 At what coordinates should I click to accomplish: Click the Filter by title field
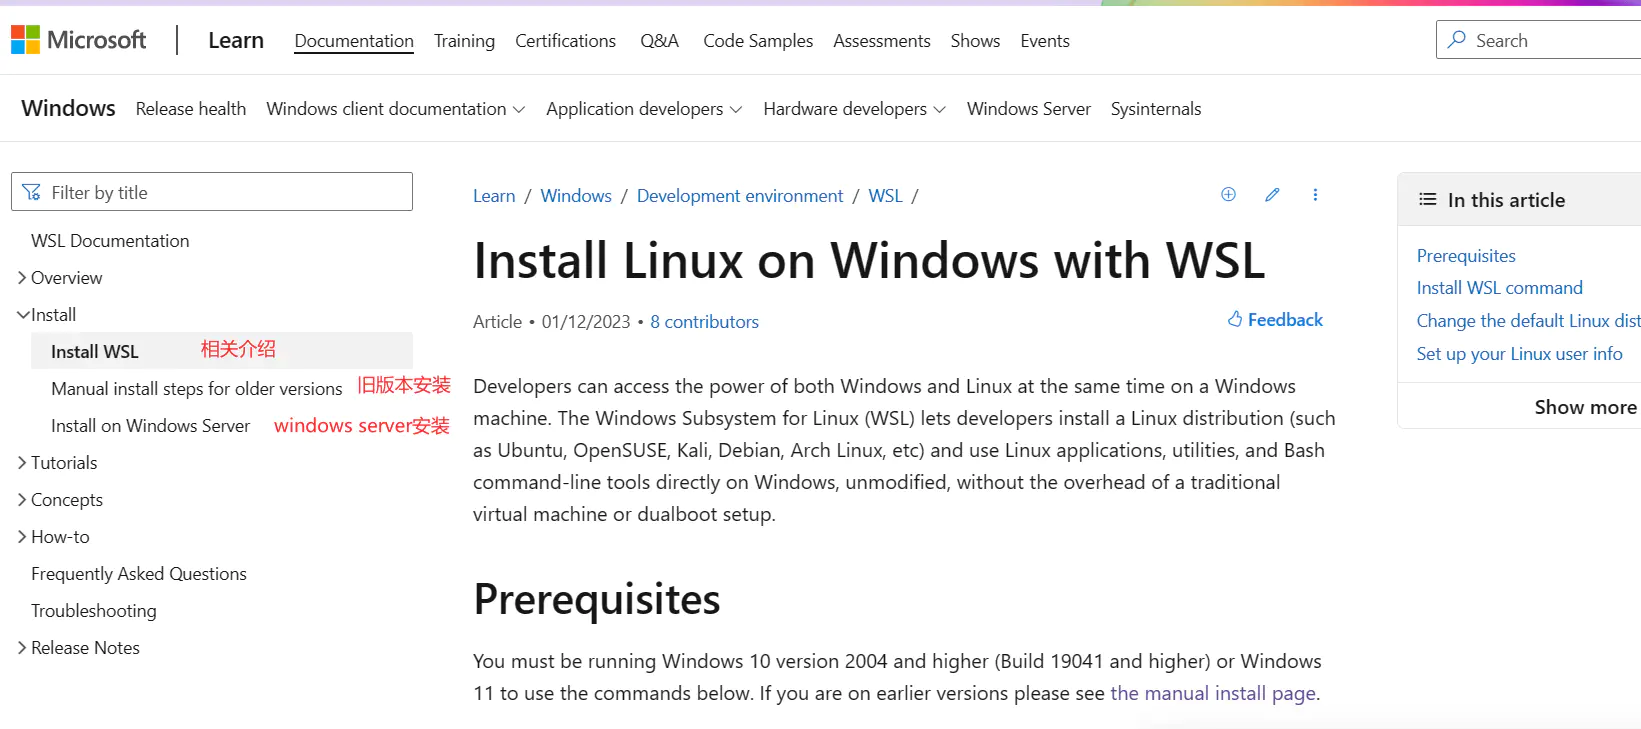(x=212, y=192)
